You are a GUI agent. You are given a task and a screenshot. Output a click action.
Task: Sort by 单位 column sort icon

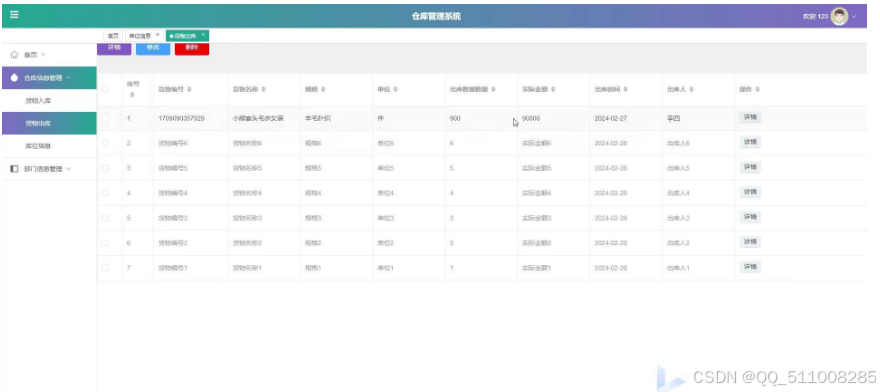click(395, 90)
